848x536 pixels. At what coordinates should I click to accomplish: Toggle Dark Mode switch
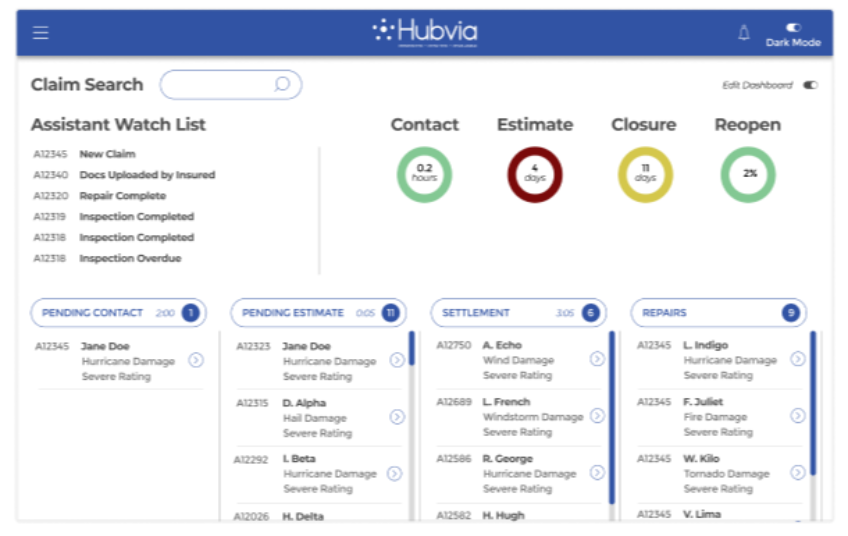[793, 27]
